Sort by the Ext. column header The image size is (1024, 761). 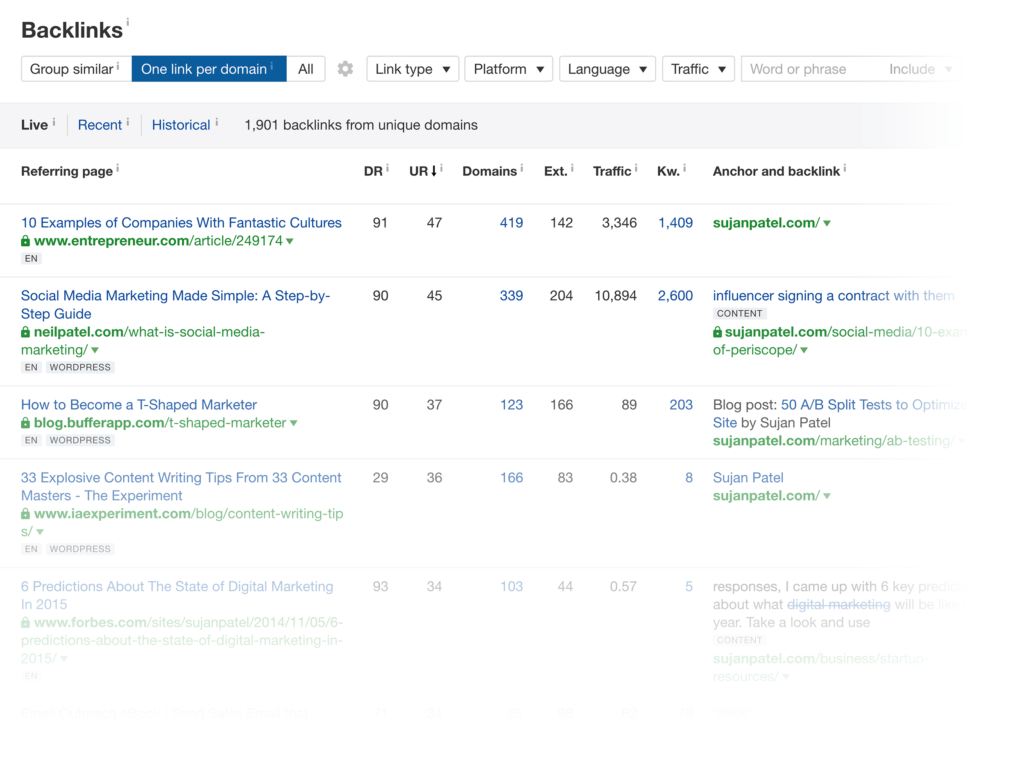555,171
